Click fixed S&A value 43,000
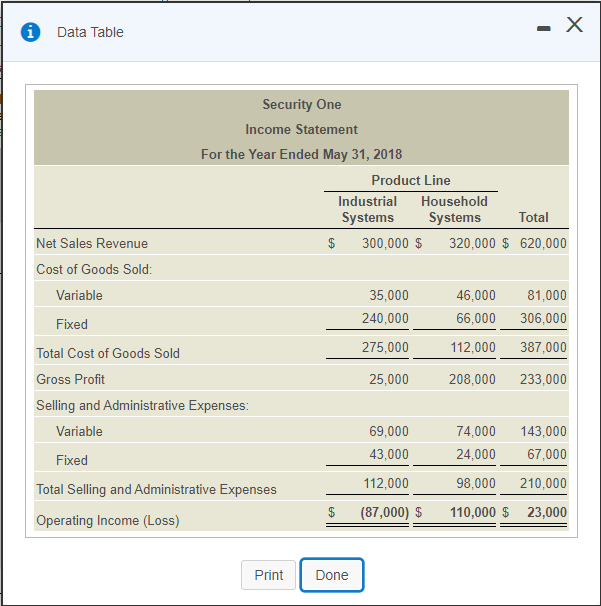Viewport: 601px width, 606px height. coord(389,454)
